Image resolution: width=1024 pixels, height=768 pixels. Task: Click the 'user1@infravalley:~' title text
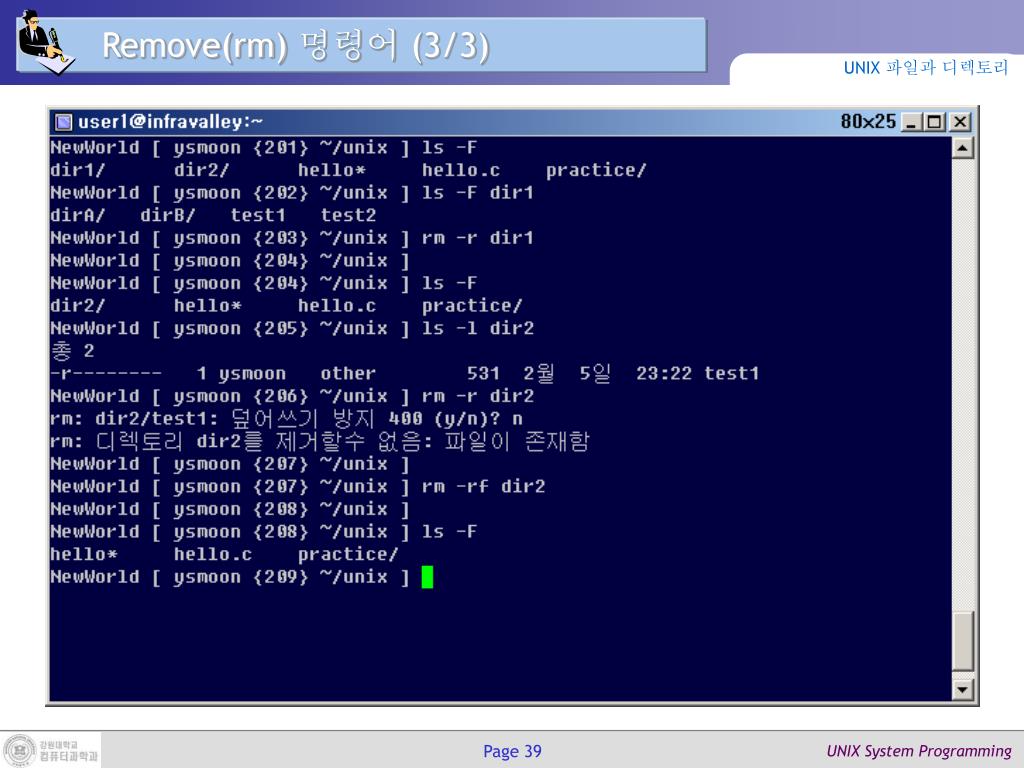tap(170, 122)
